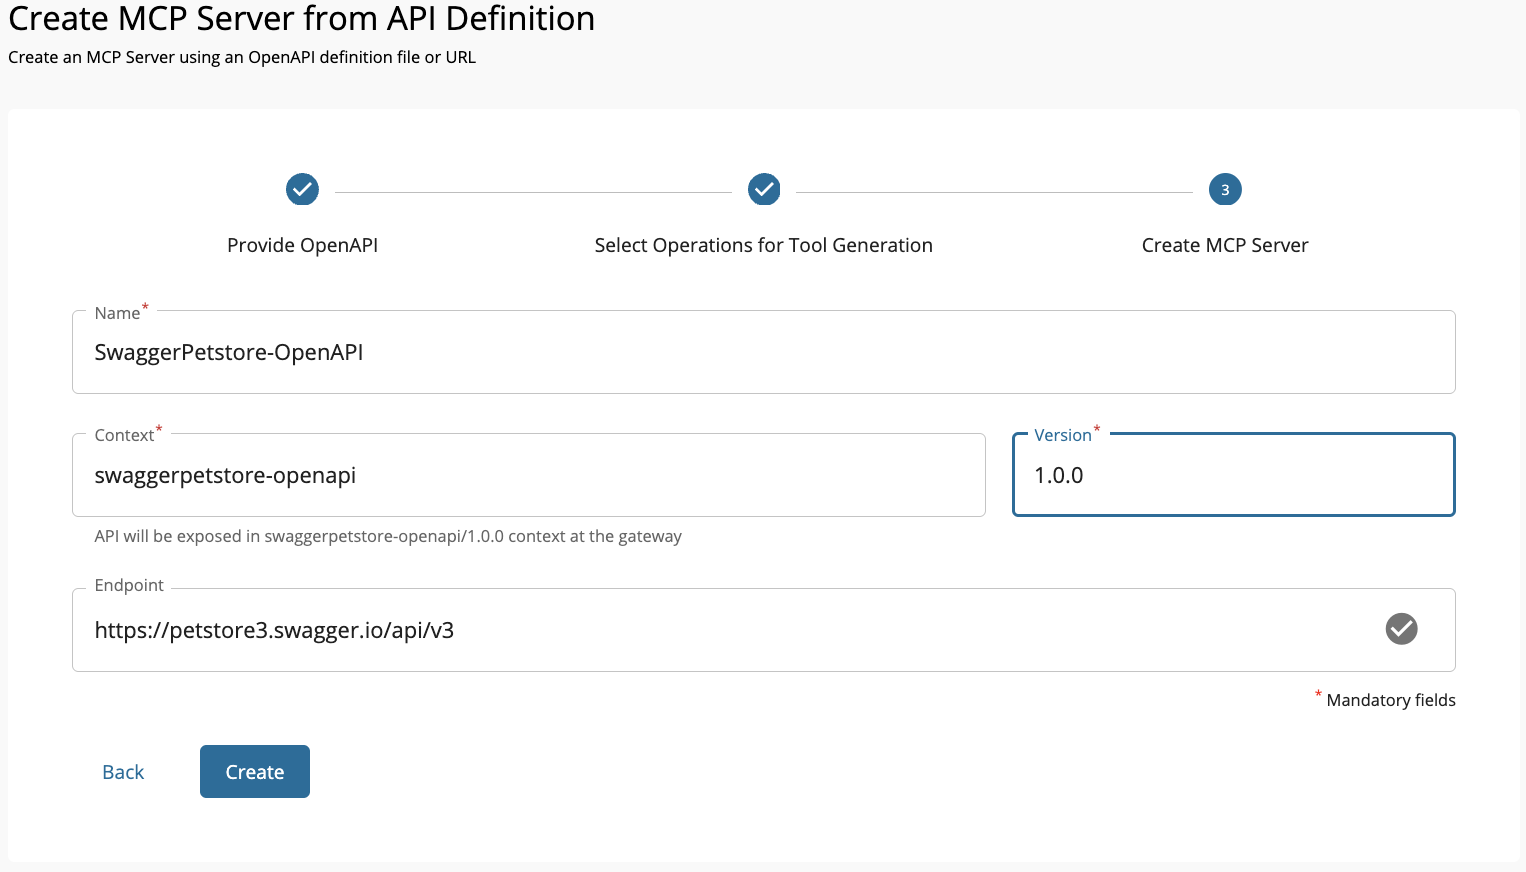Click the asterisk next to Mandatory fields note
Image resolution: width=1526 pixels, height=872 pixels.
tap(1318, 695)
